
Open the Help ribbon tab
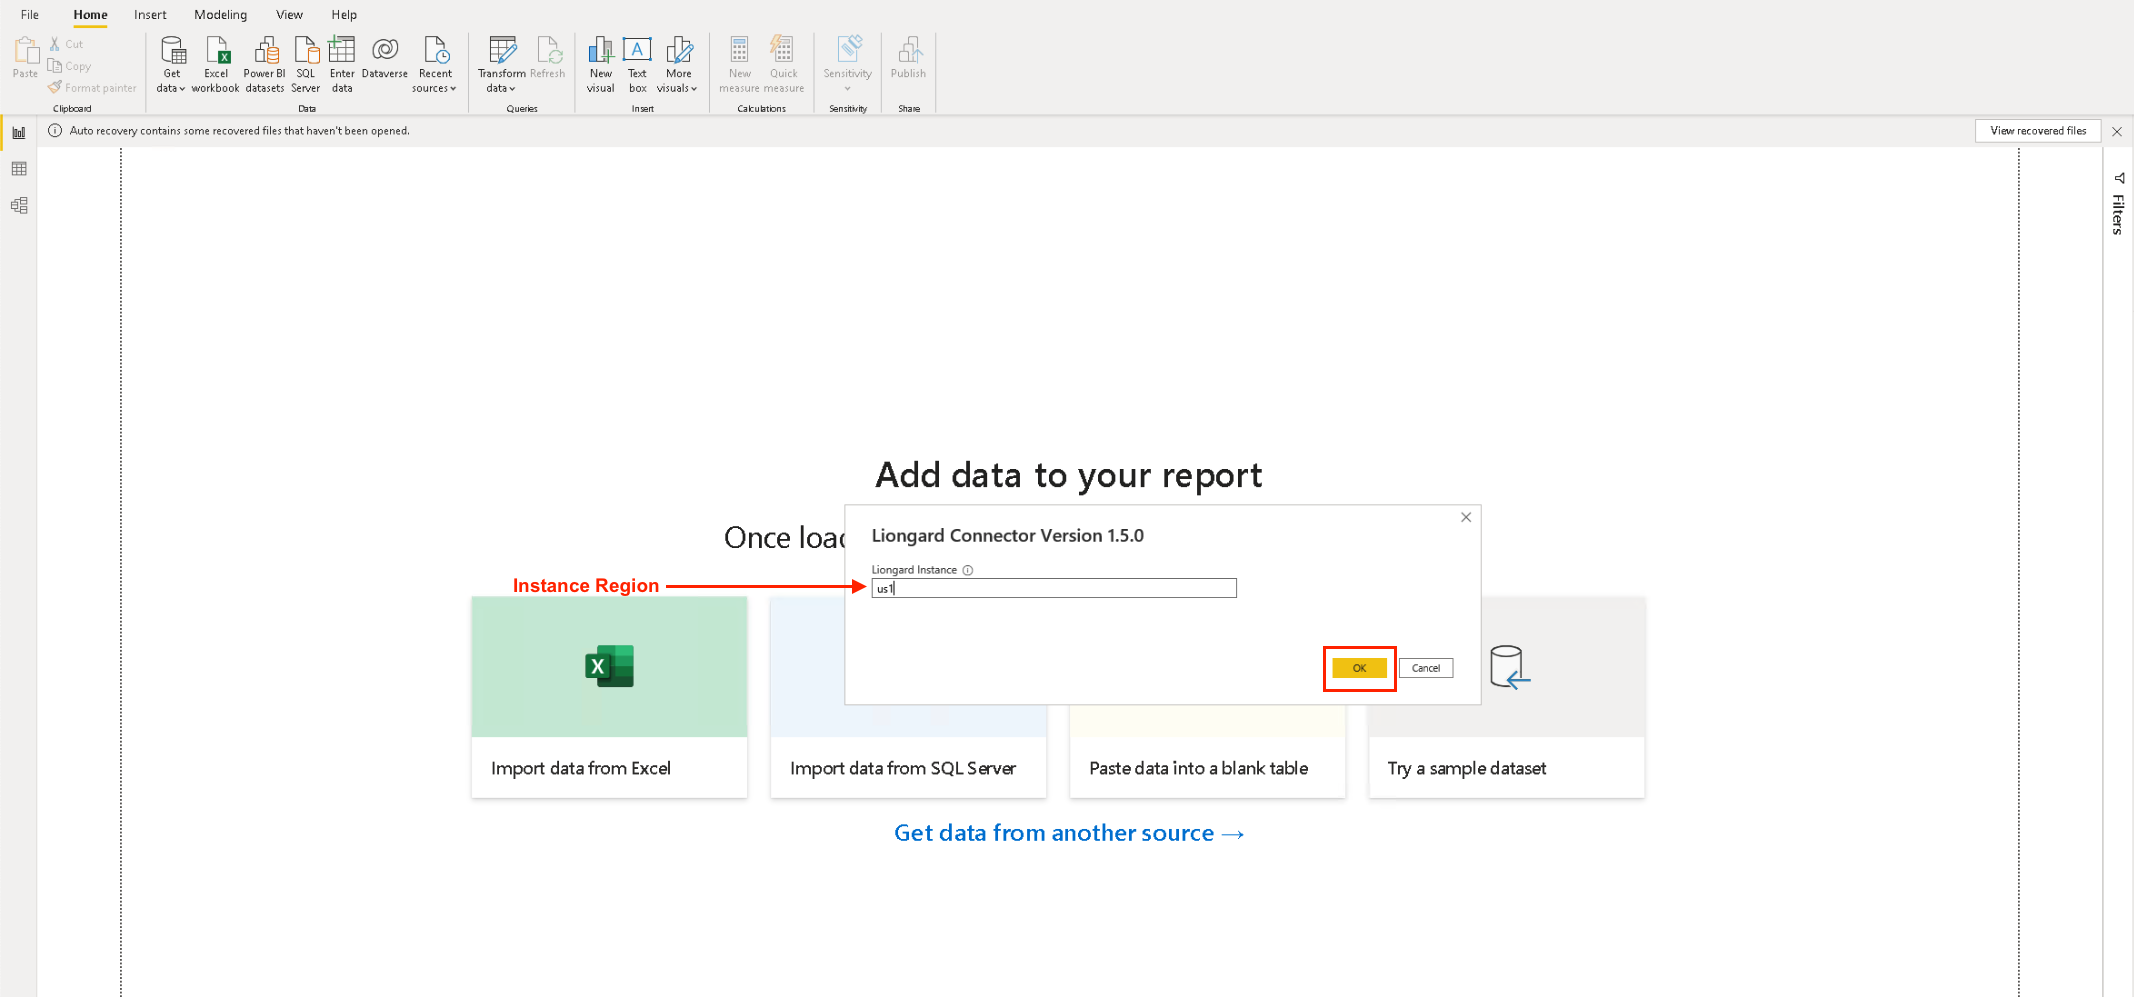344,15
